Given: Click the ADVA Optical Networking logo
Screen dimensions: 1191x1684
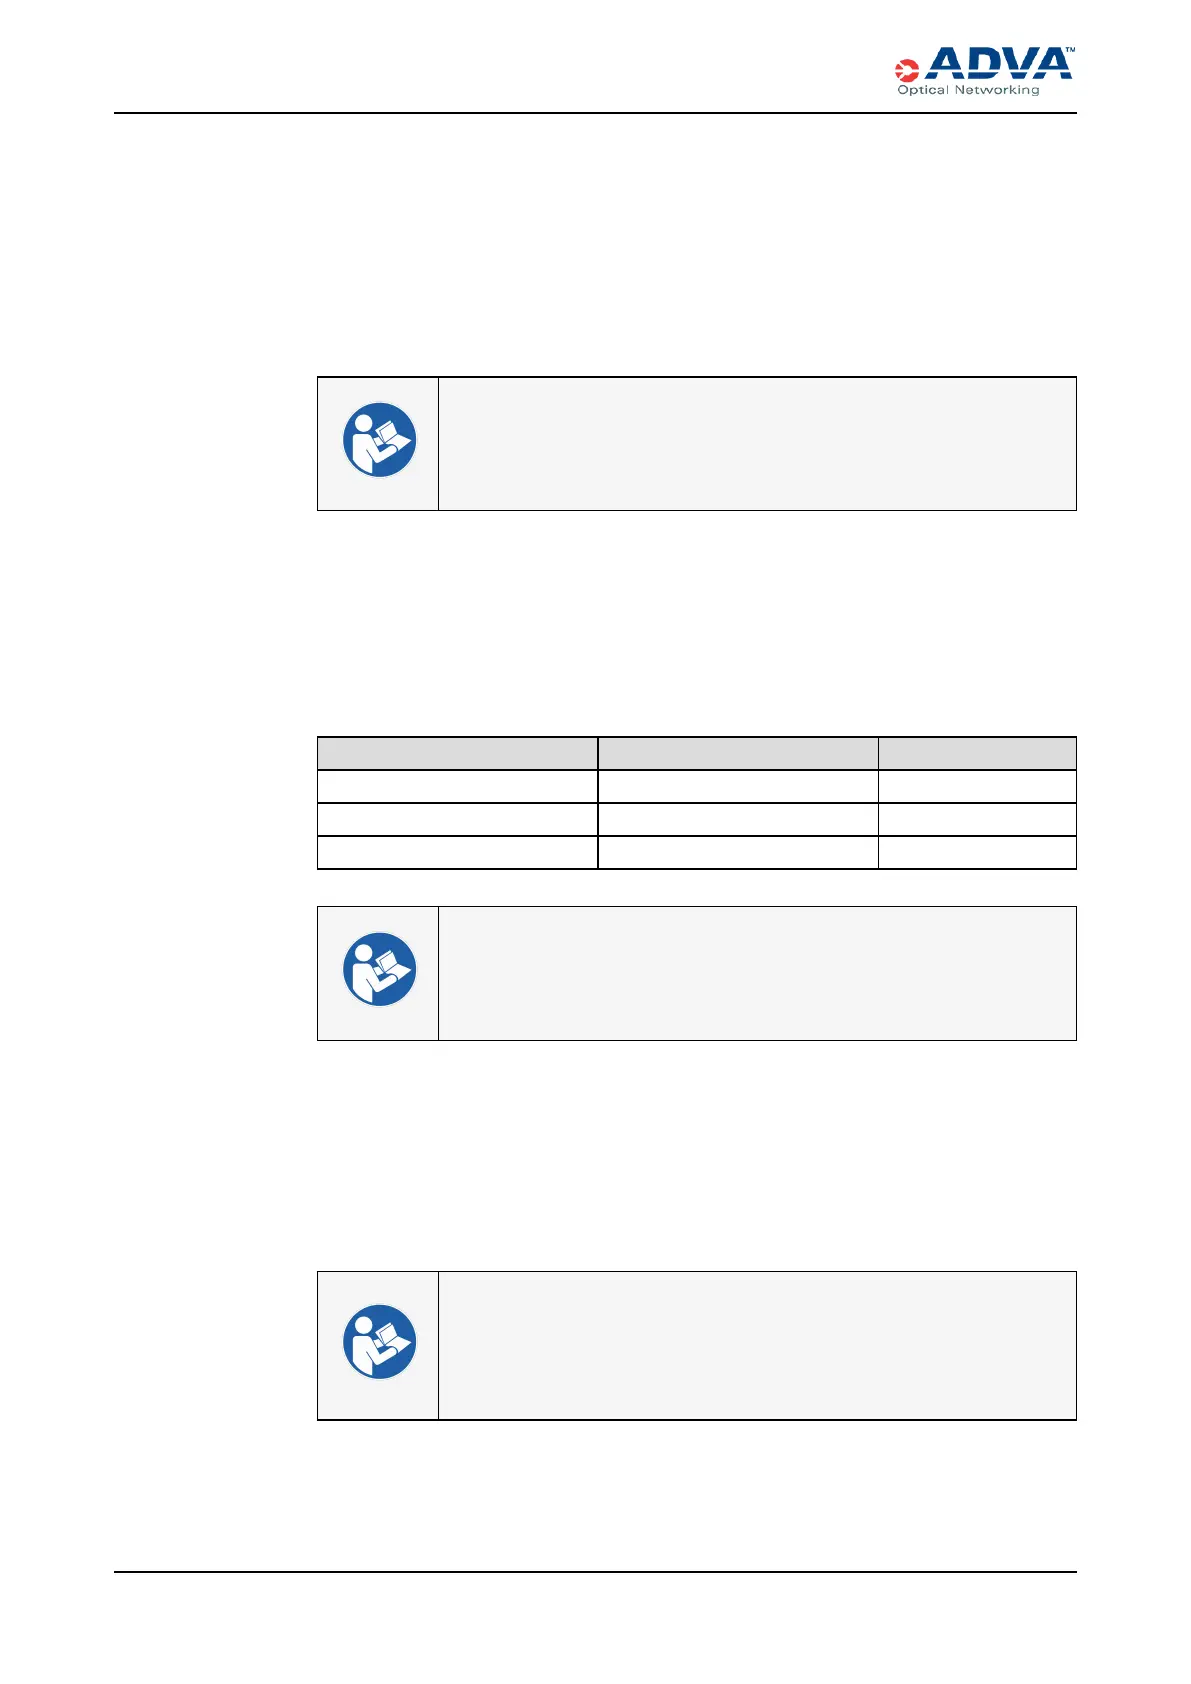Looking at the screenshot, I should tap(985, 70).
